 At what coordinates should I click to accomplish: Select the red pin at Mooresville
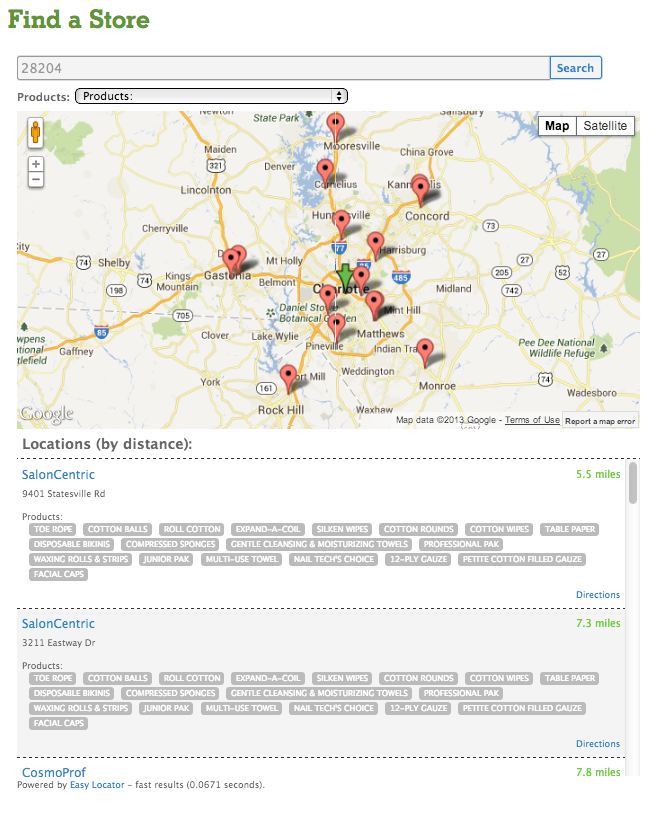[335, 128]
